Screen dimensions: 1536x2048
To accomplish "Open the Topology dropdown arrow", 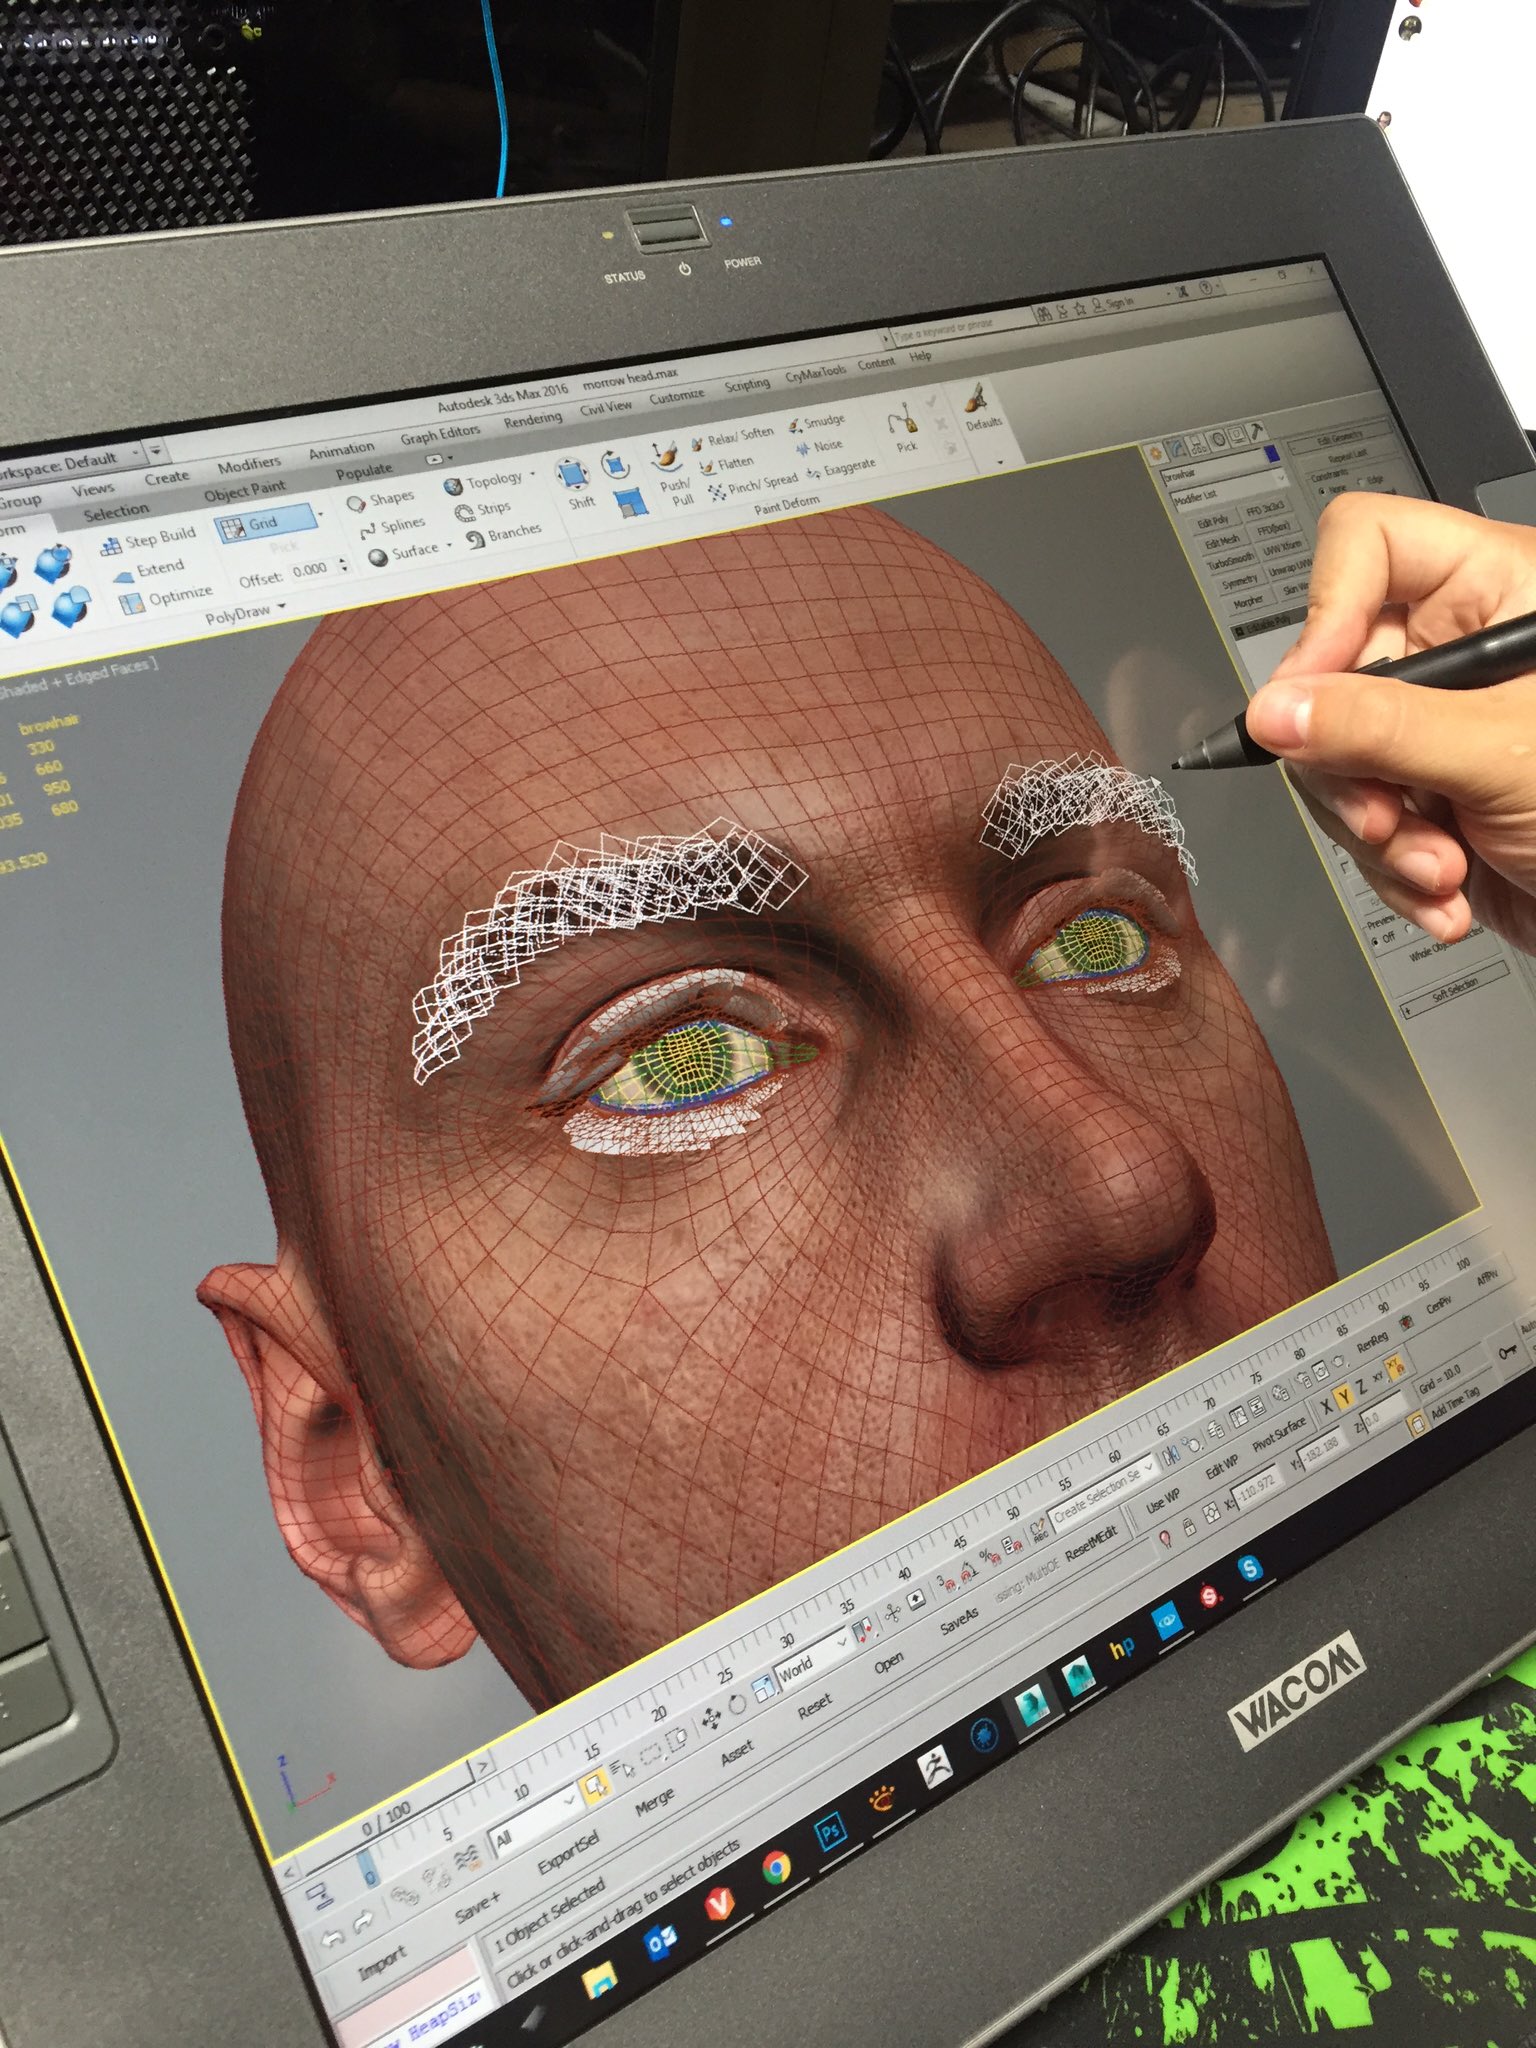I will [532, 473].
